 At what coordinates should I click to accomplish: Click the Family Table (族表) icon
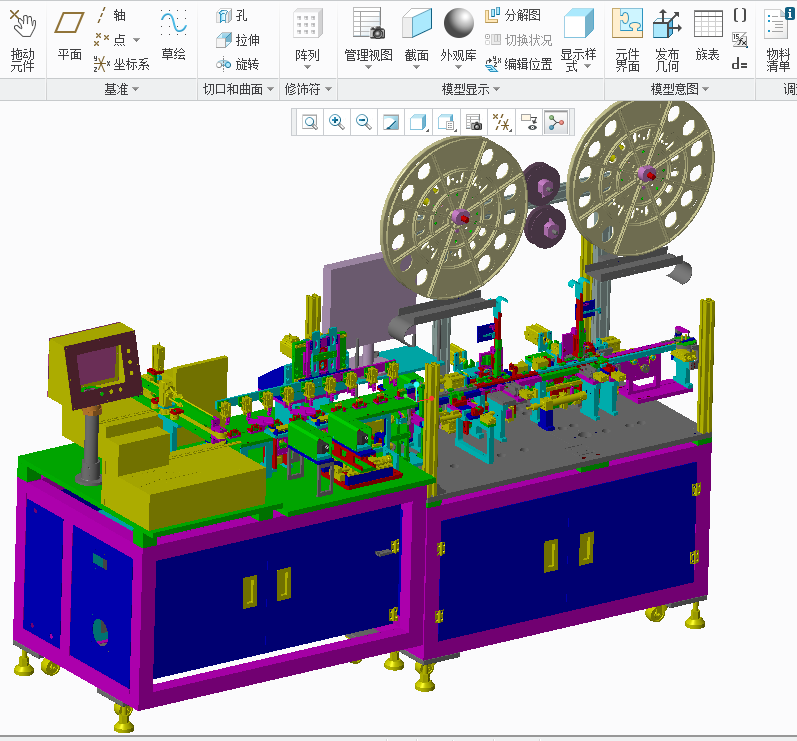[x=707, y=37]
